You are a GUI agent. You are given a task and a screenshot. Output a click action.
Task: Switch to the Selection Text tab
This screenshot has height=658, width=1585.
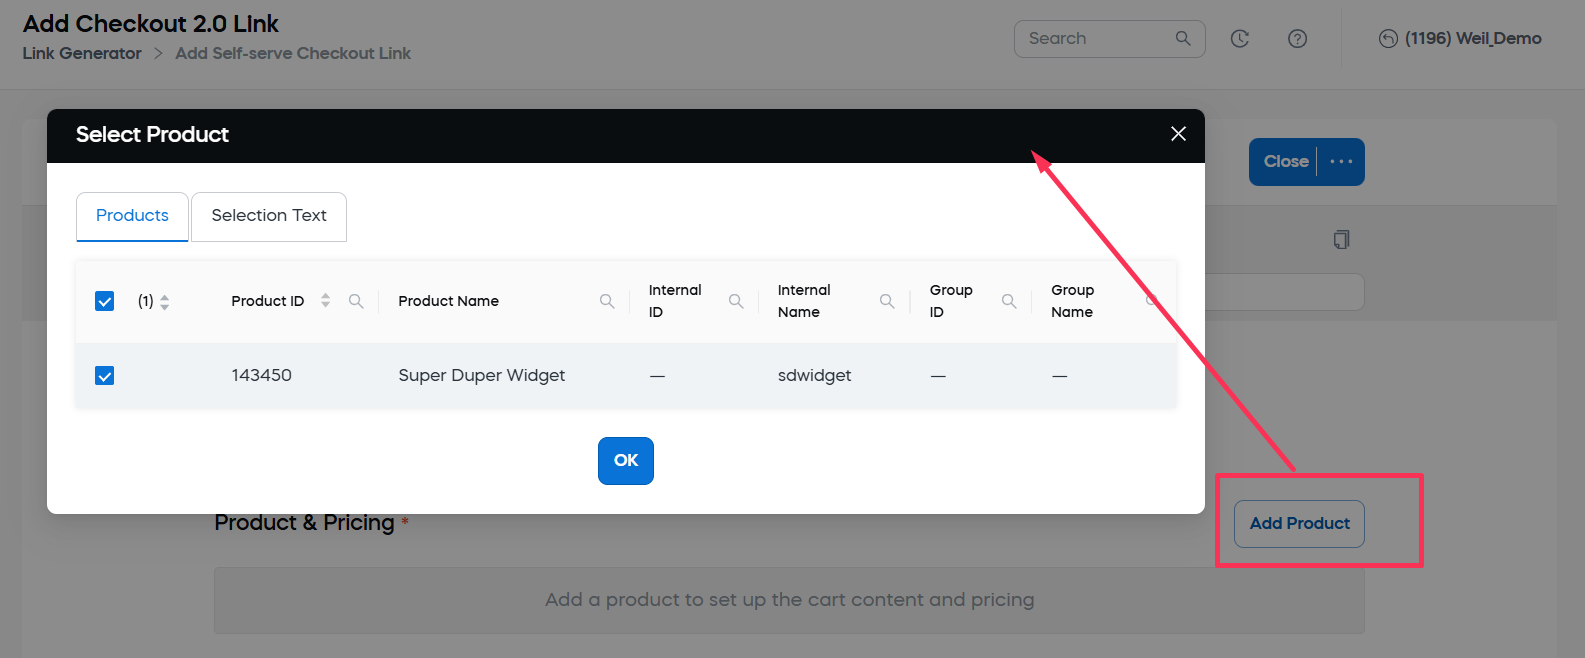click(x=269, y=216)
